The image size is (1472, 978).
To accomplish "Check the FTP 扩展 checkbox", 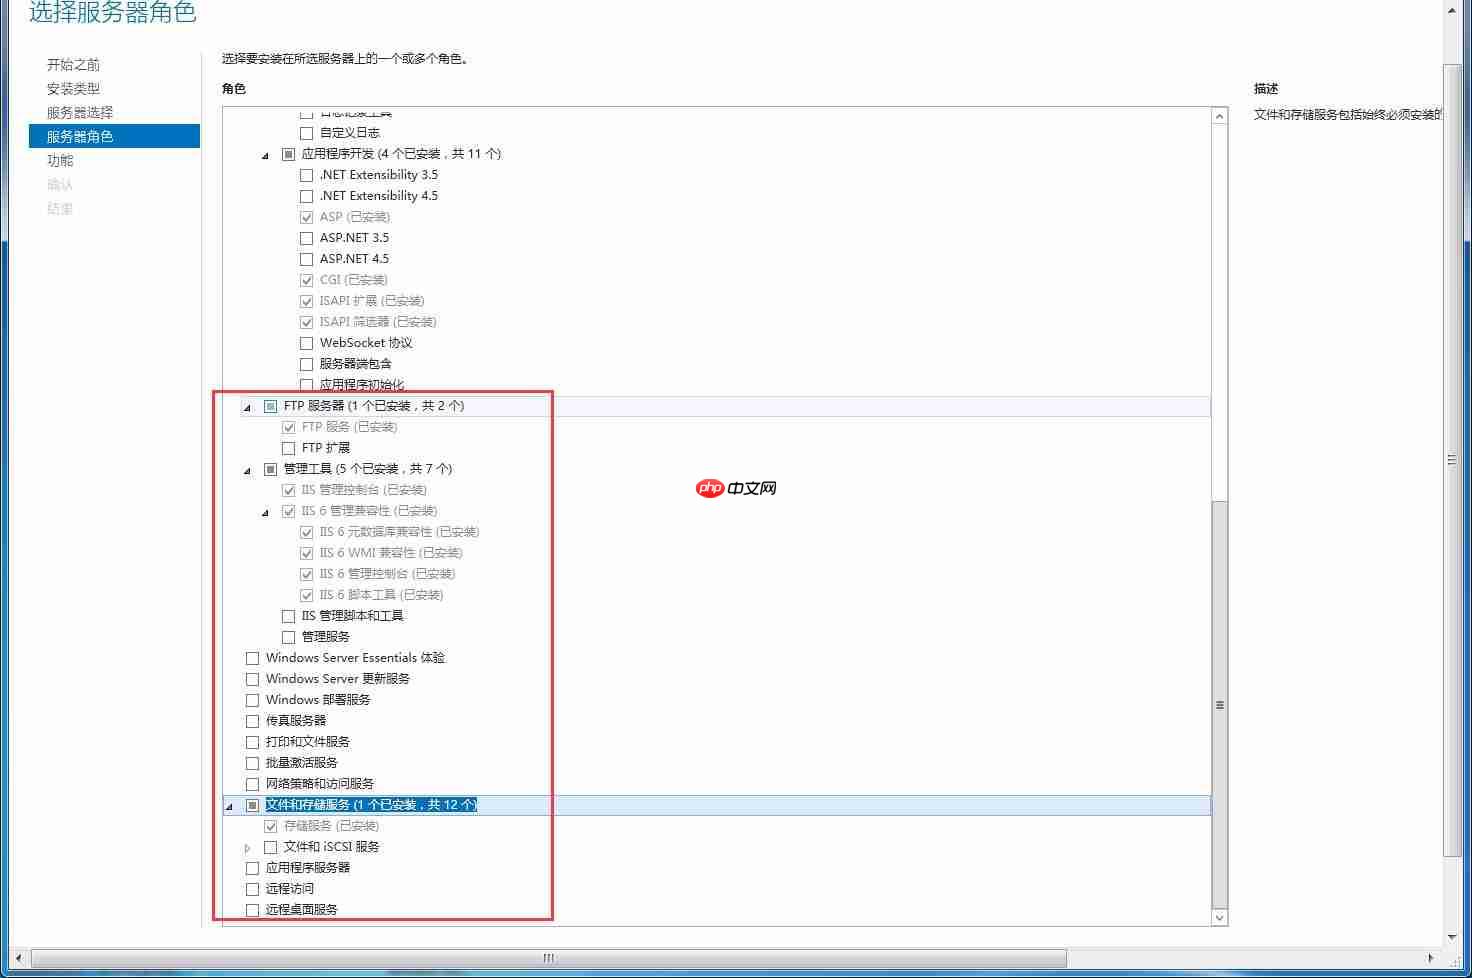I will (x=288, y=447).
